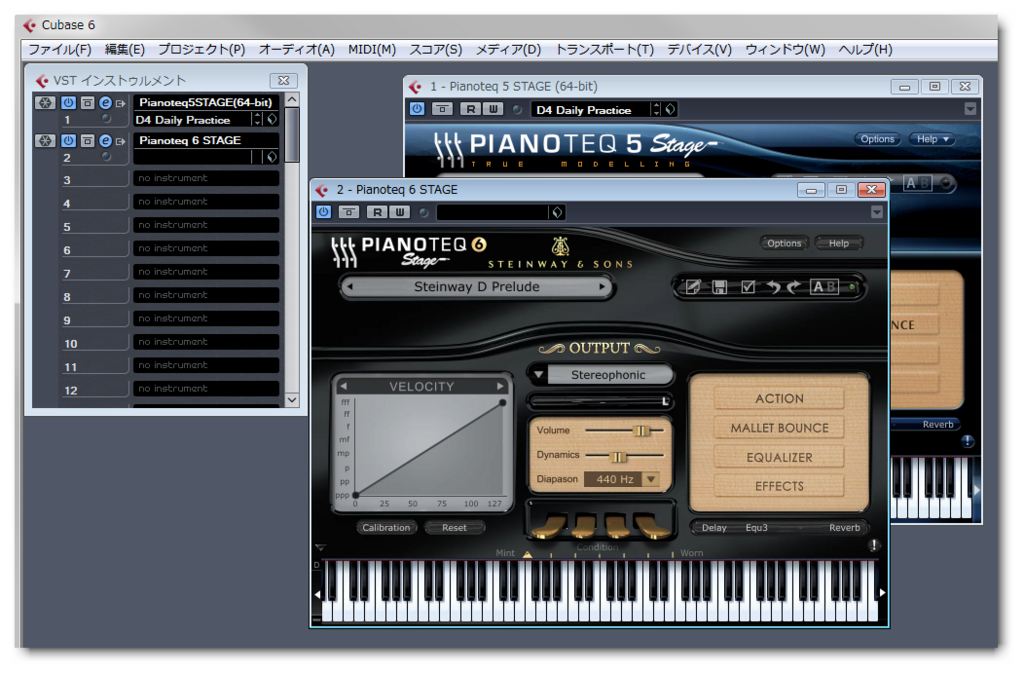The height and width of the screenshot is (674, 1024).
Task: Enable Write automation in Pianoteq 6 window
Action: pyautogui.click(x=400, y=212)
